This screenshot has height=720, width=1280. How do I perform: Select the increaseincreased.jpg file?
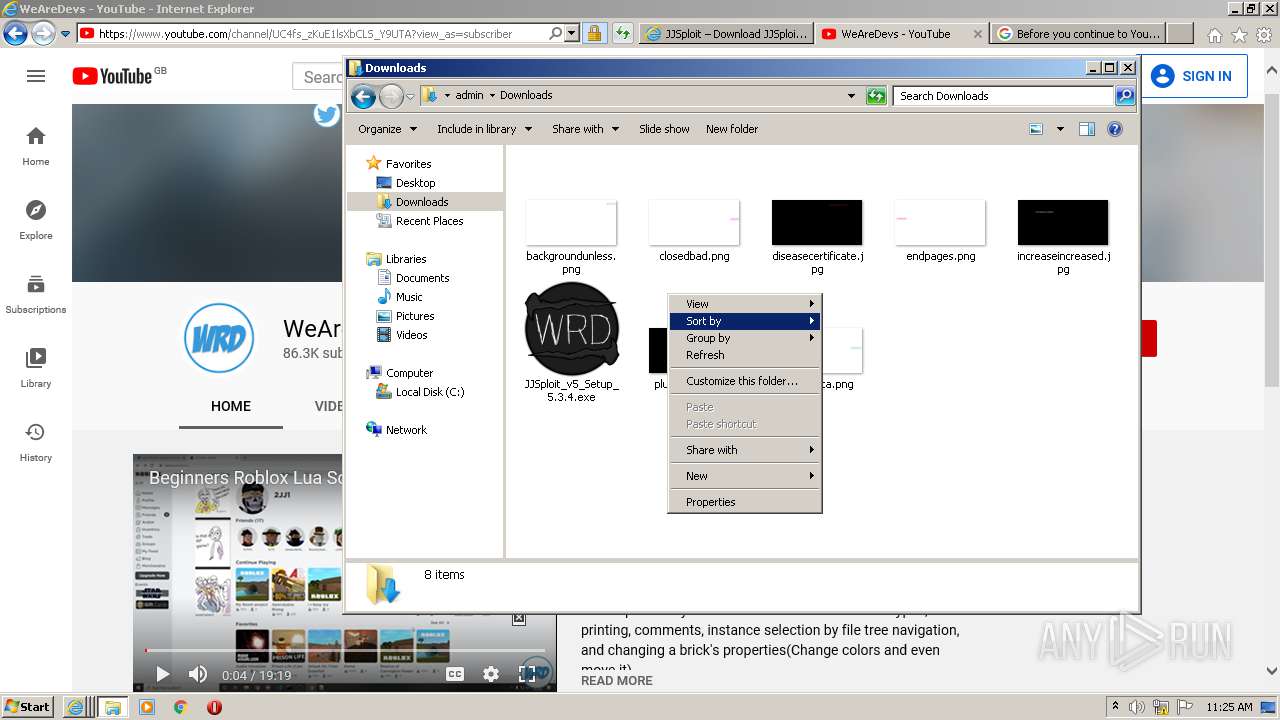[x=1063, y=237]
